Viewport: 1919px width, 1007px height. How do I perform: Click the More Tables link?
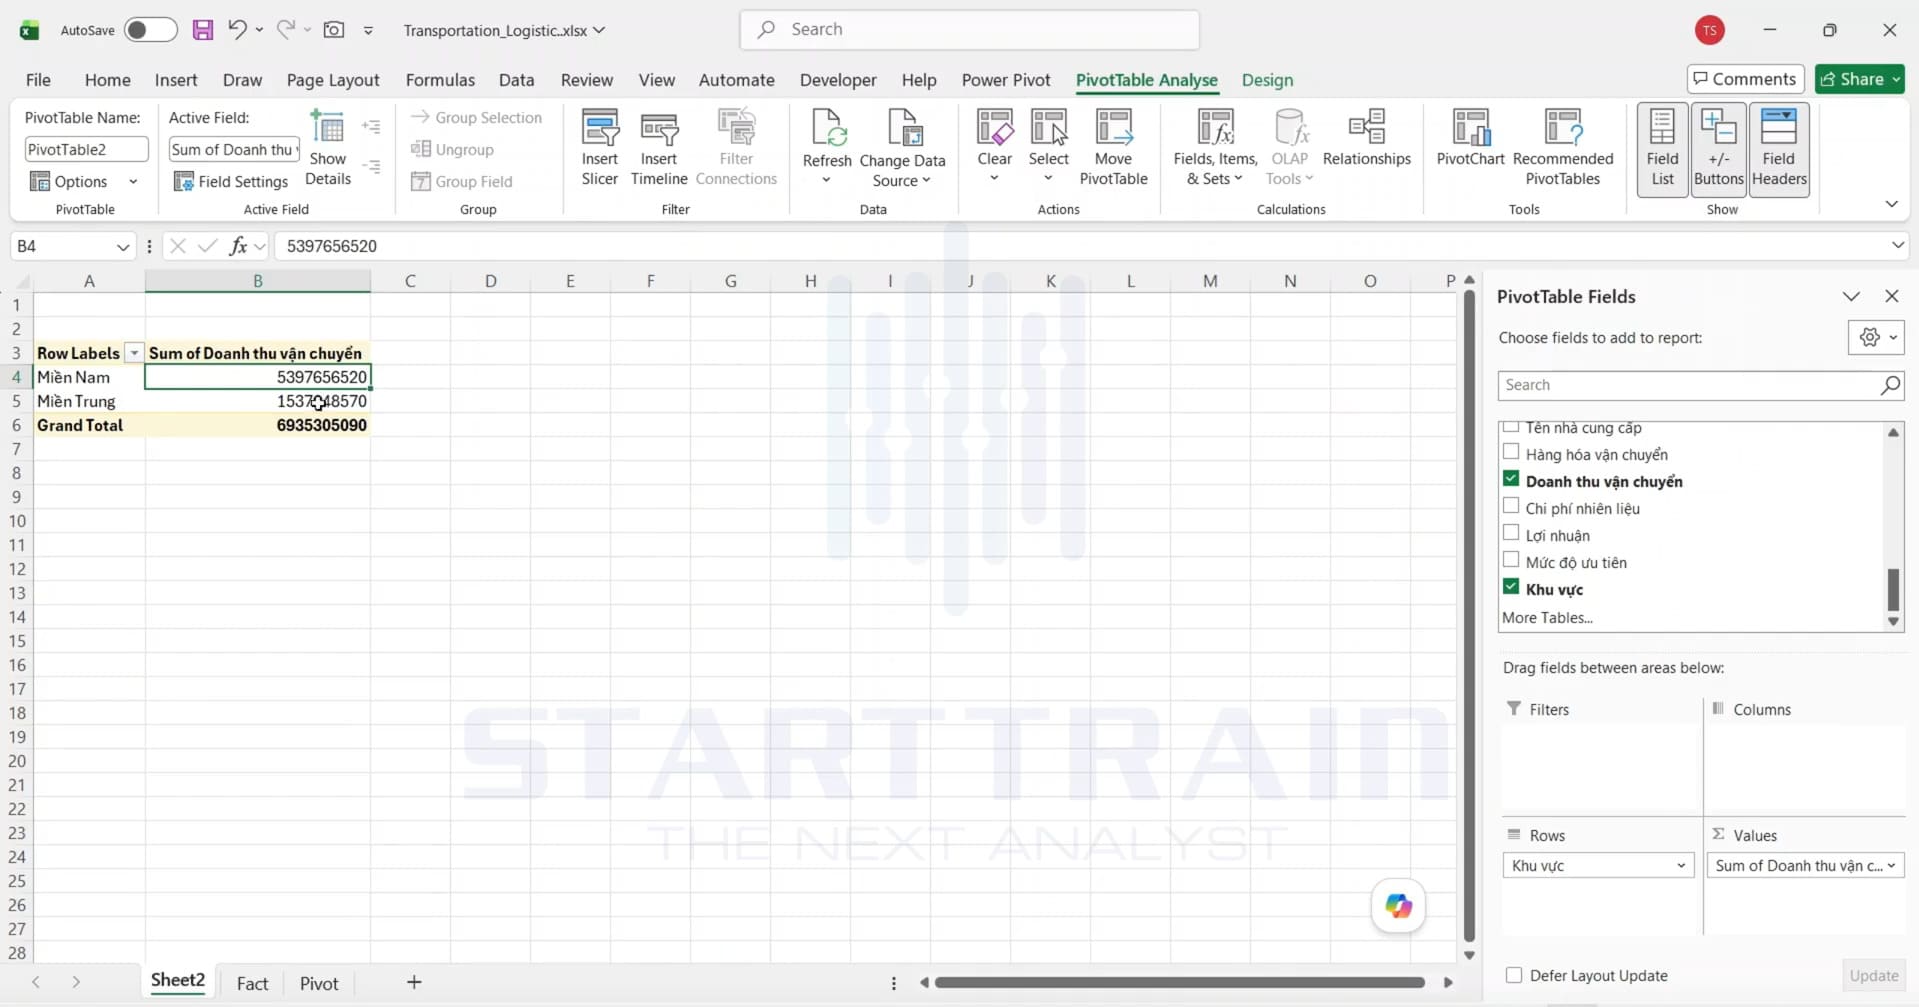[x=1547, y=617]
